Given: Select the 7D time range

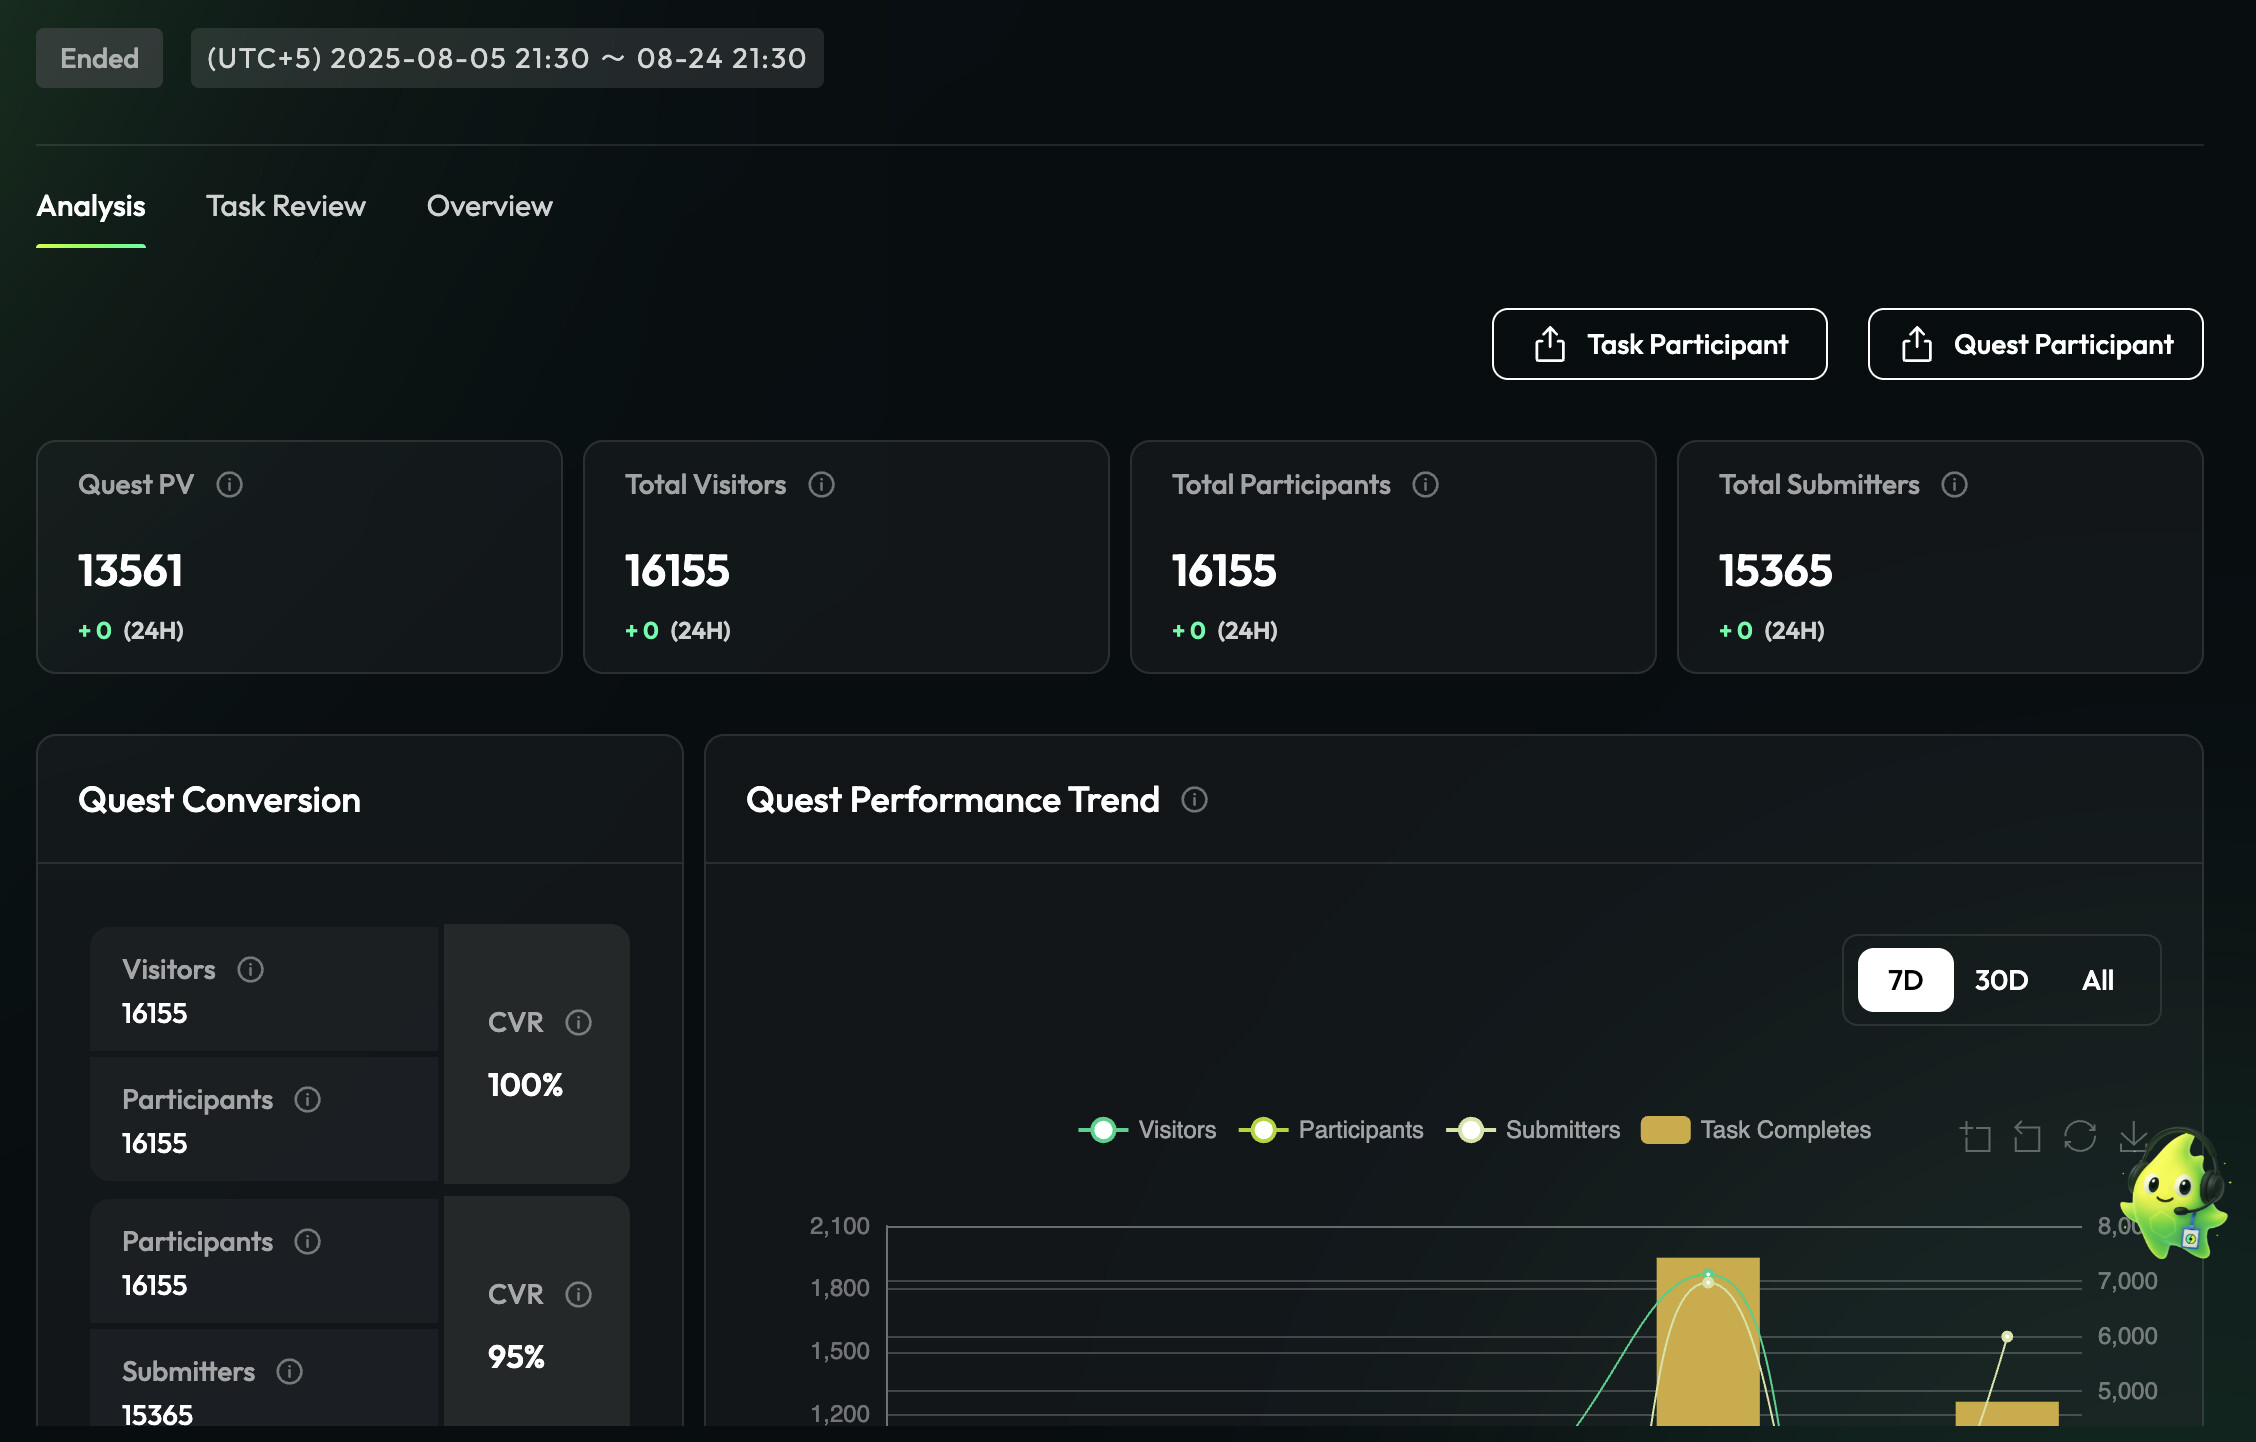Looking at the screenshot, I should [1905, 980].
